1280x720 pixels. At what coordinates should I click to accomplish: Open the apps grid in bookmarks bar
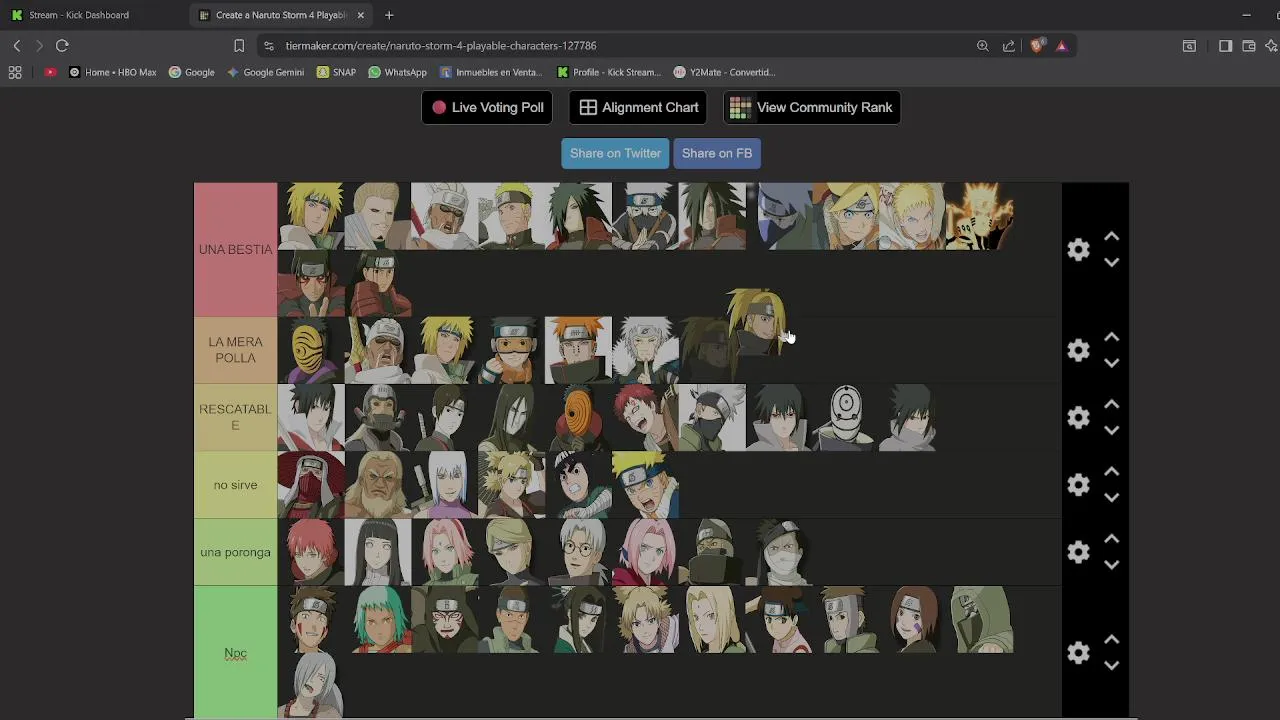(15, 72)
